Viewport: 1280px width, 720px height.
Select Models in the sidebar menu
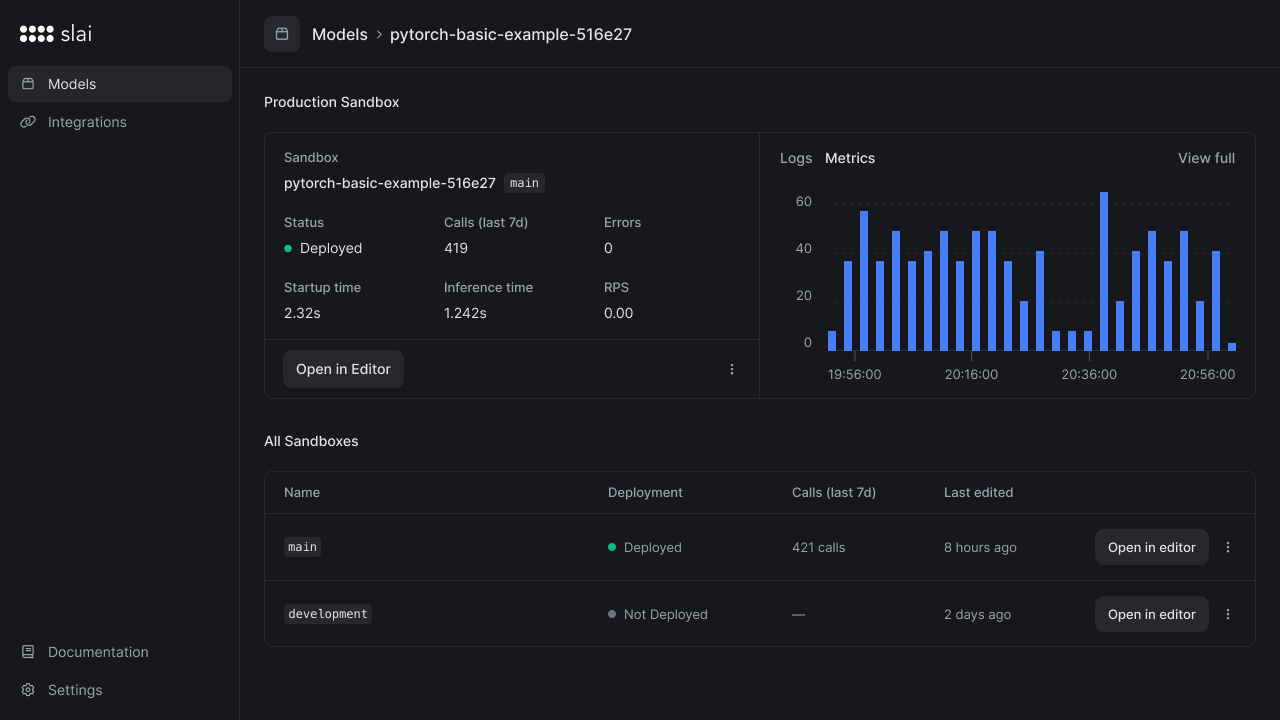pyautogui.click(x=72, y=84)
